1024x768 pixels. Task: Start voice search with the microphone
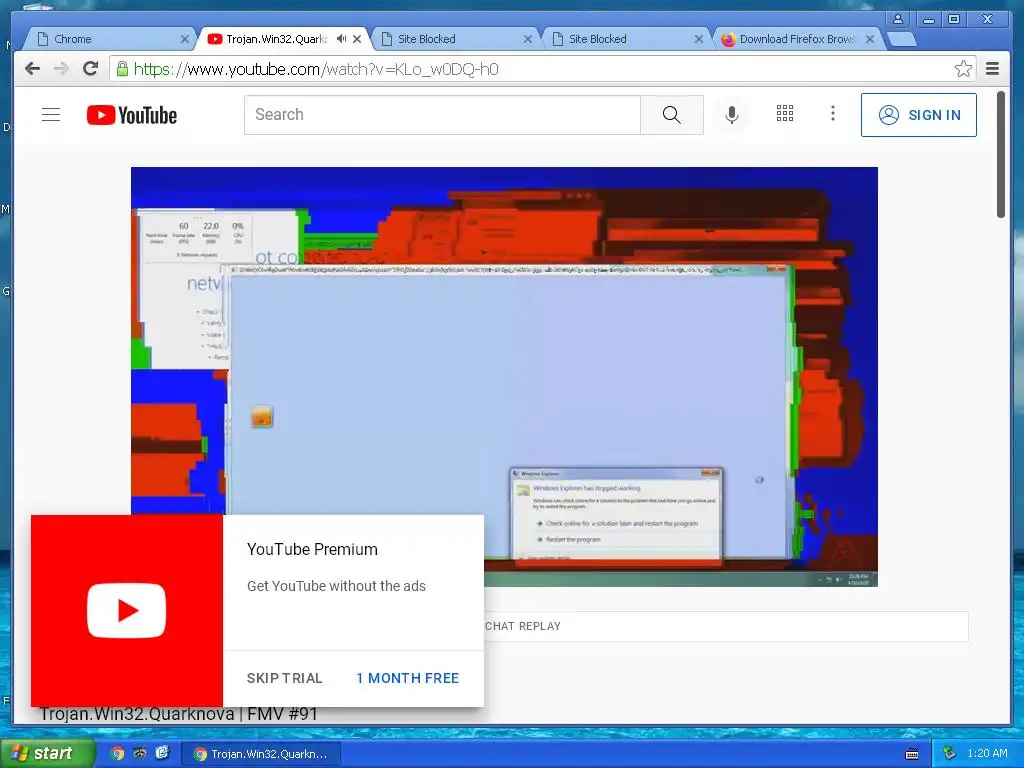coord(732,115)
